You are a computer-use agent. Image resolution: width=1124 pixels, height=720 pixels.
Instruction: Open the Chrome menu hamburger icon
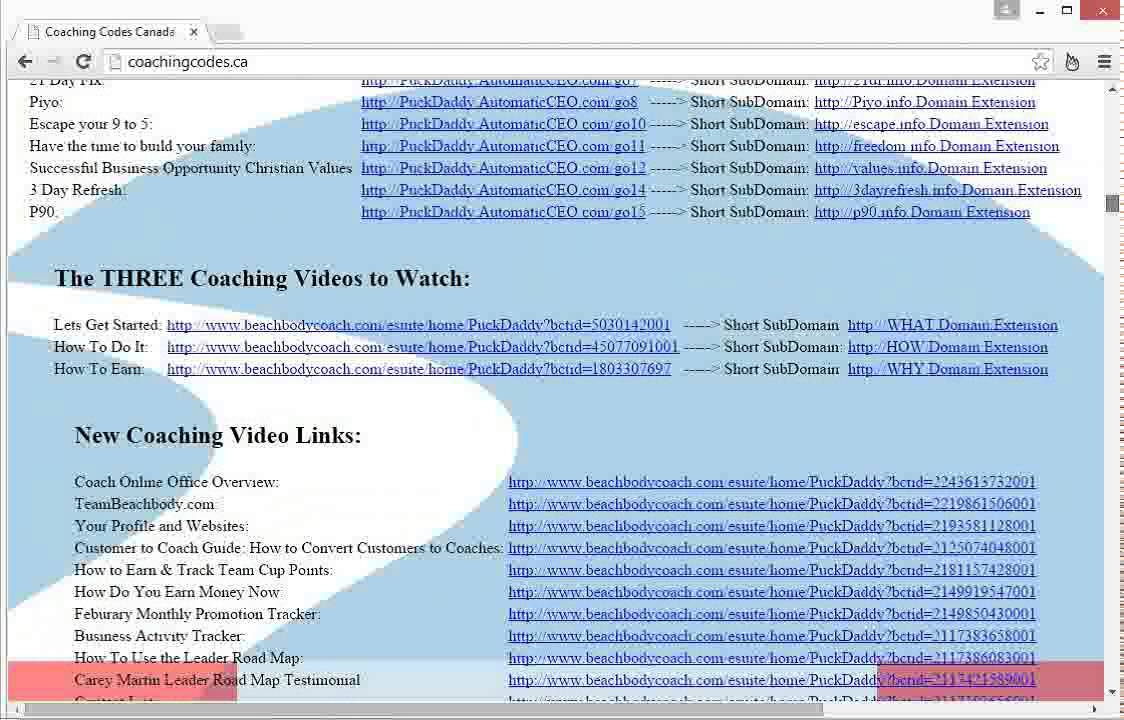point(1104,62)
